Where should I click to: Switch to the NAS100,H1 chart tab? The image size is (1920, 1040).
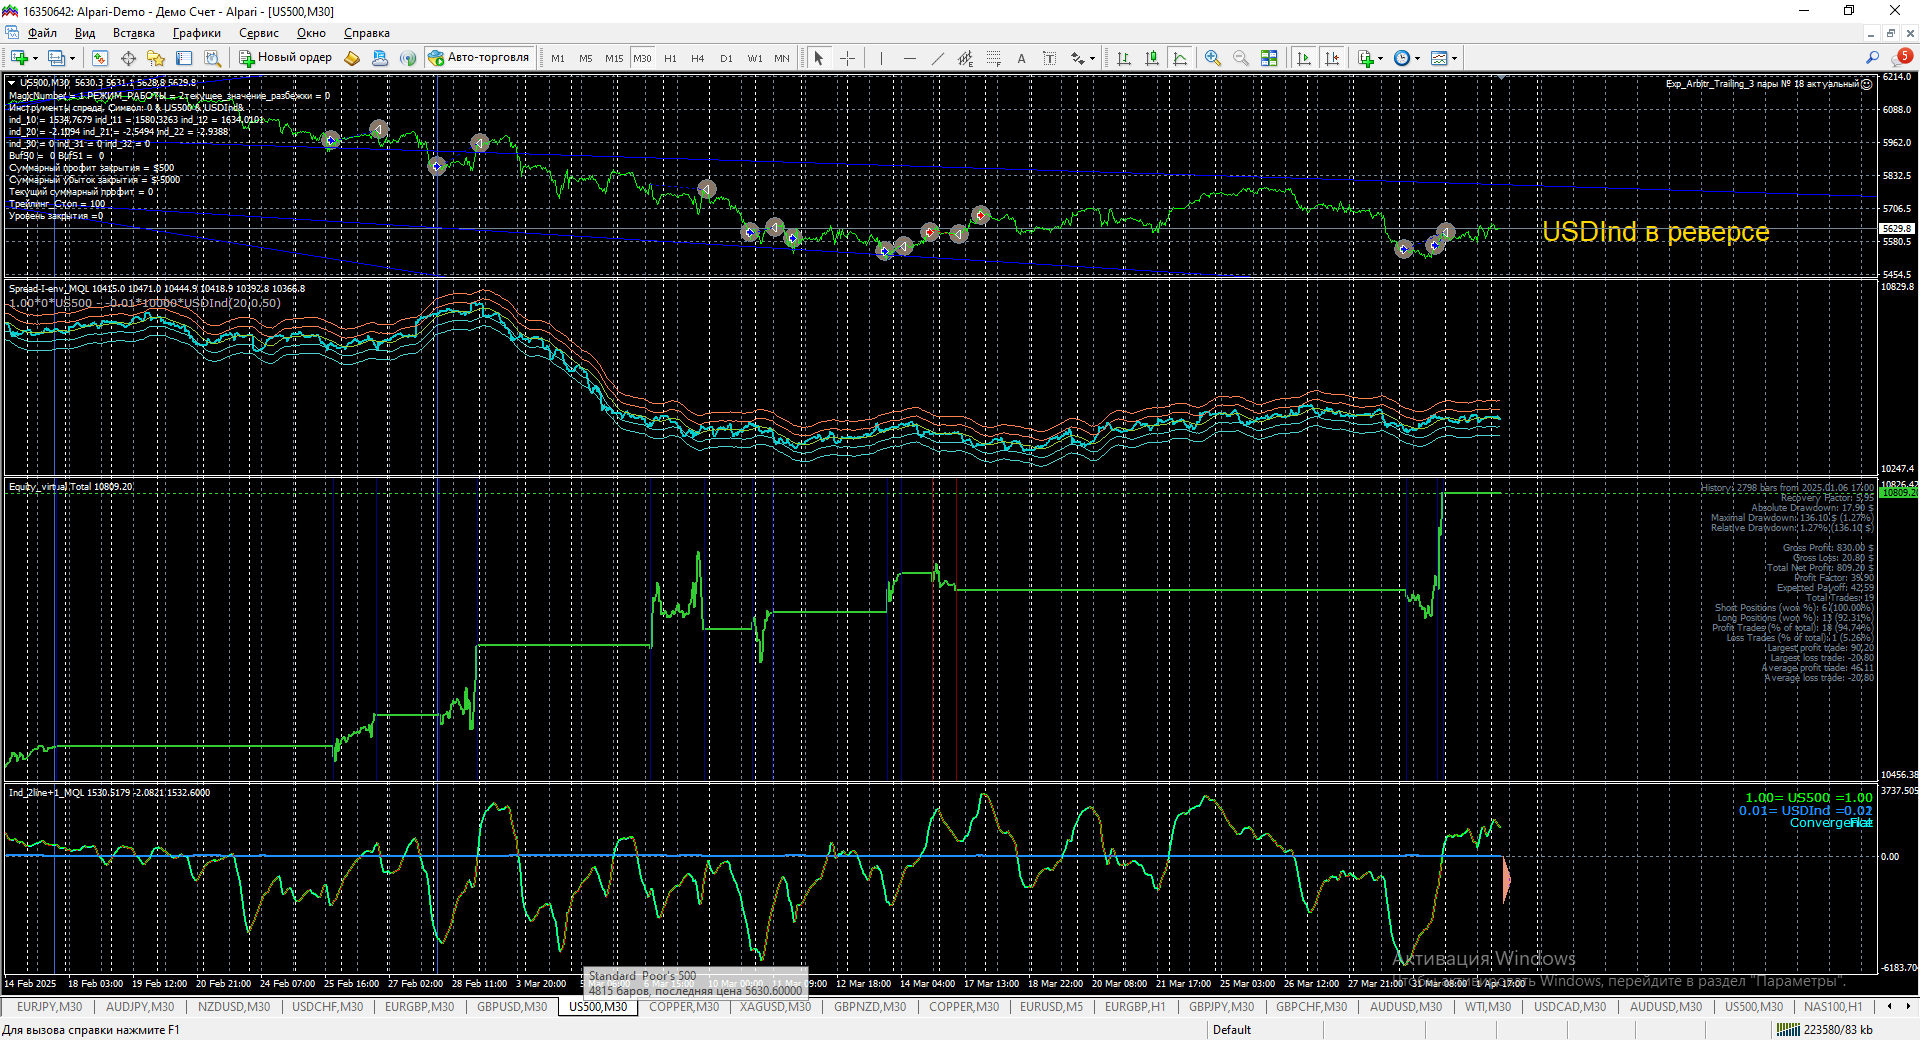tap(1833, 1007)
